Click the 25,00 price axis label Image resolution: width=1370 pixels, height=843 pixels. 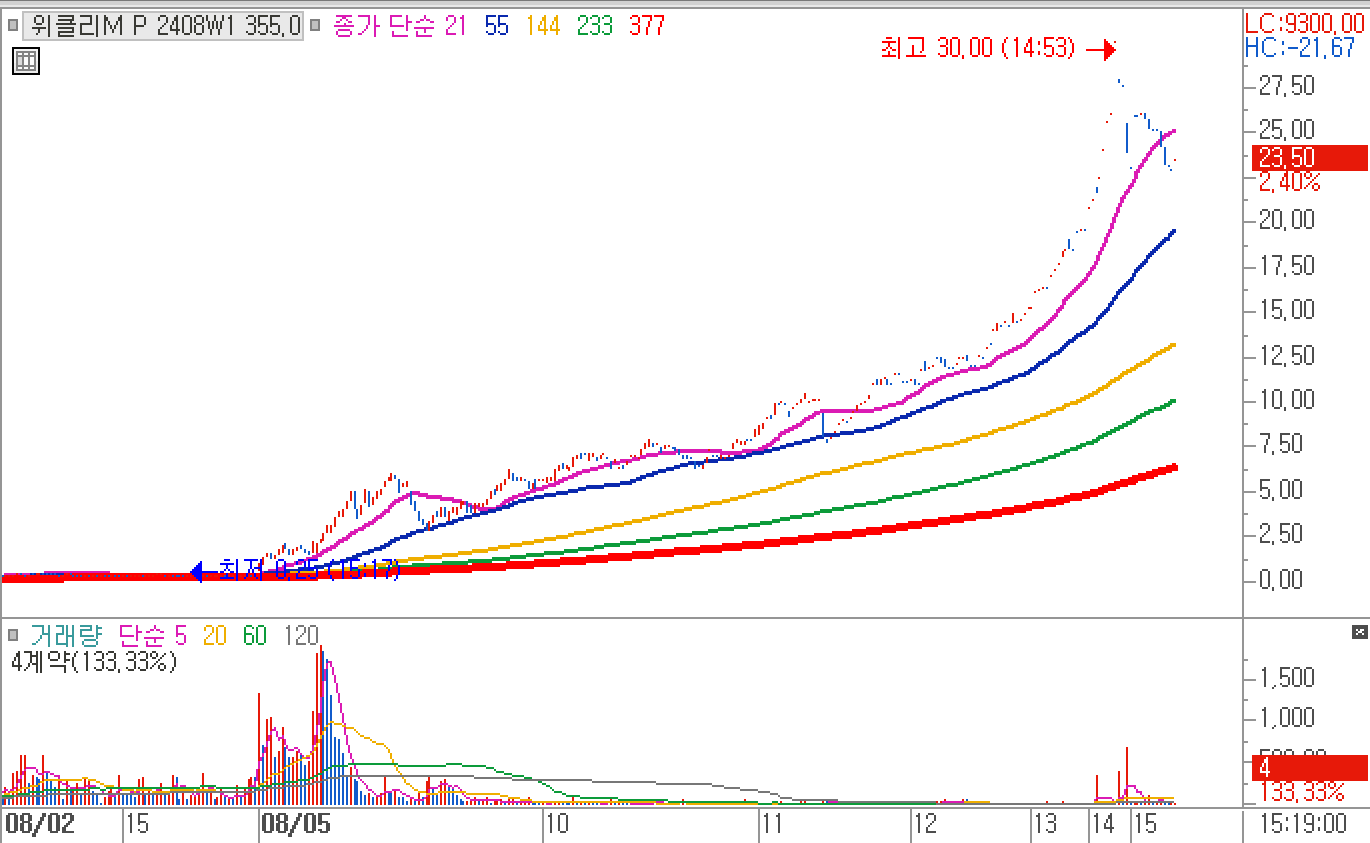(x=1287, y=130)
